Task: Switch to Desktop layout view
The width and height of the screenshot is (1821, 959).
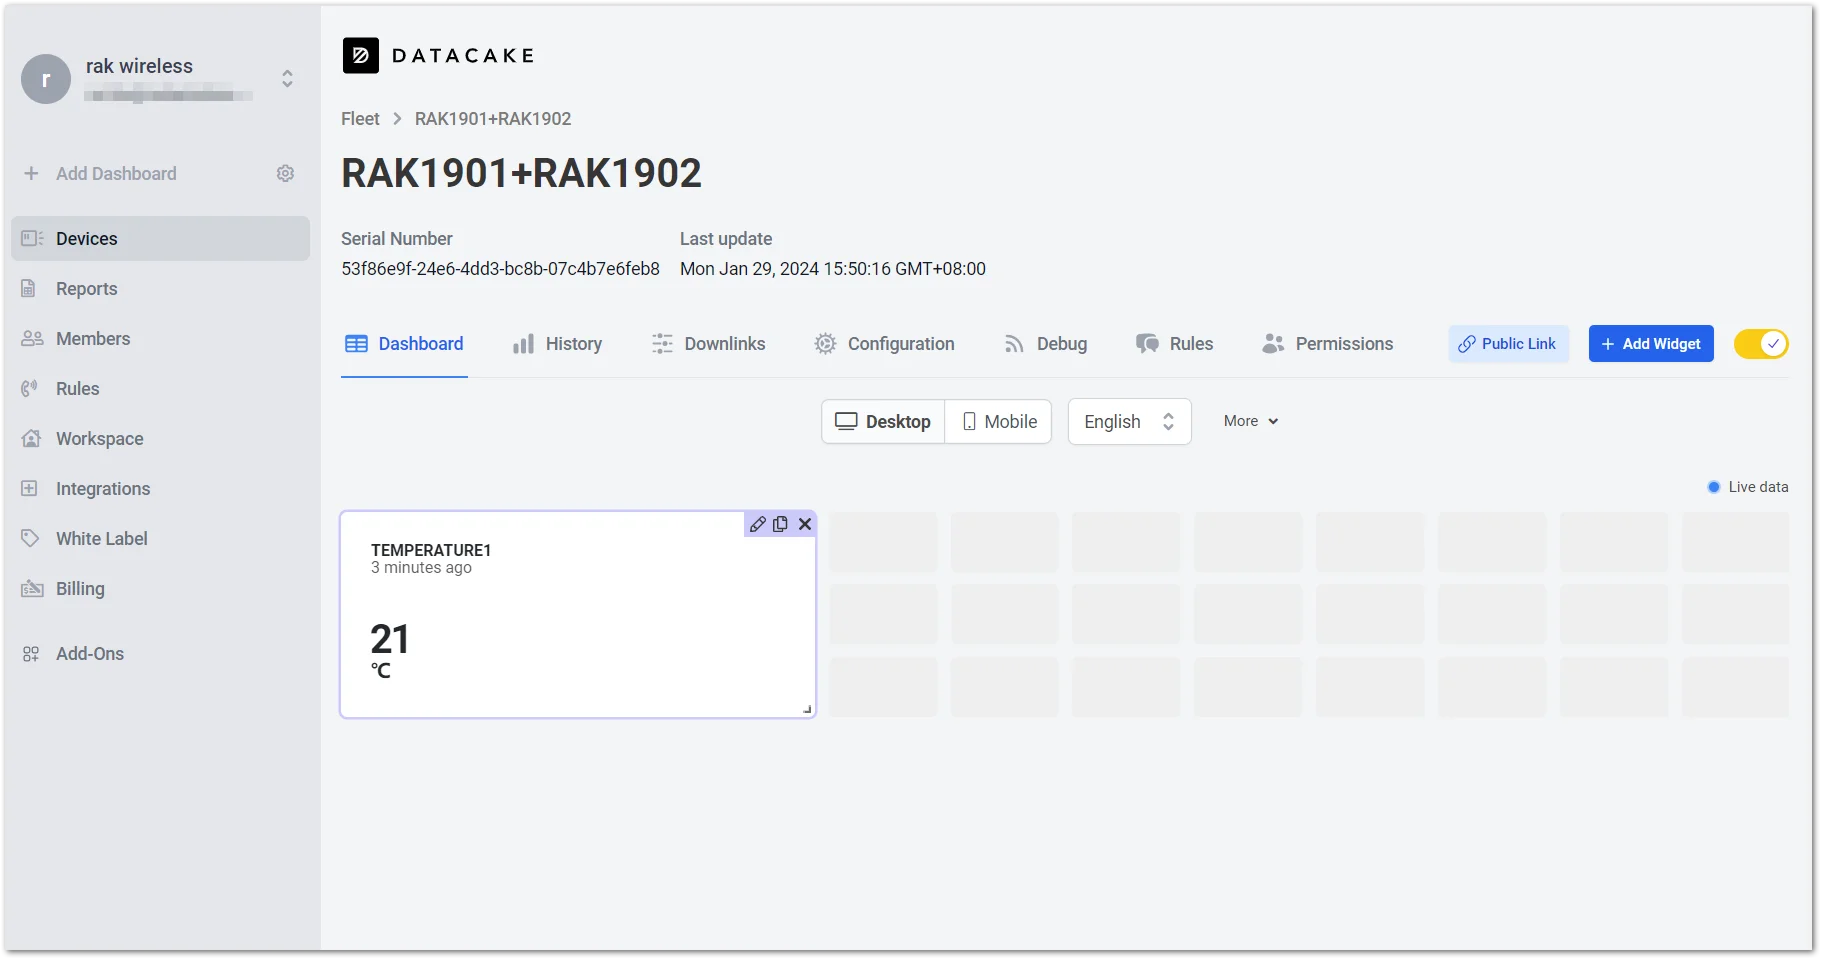Action: click(883, 422)
